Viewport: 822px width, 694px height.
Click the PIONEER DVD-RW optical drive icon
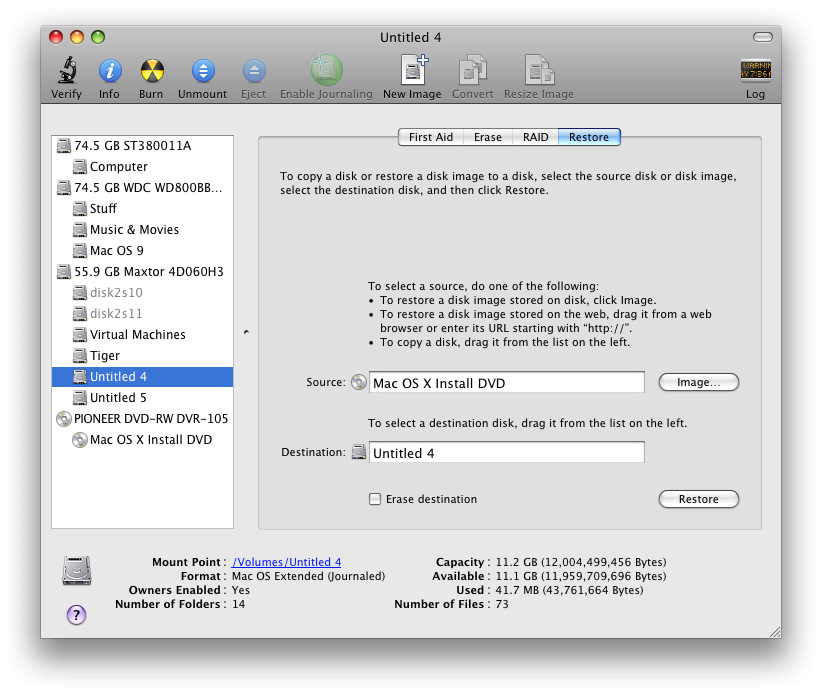coord(63,419)
